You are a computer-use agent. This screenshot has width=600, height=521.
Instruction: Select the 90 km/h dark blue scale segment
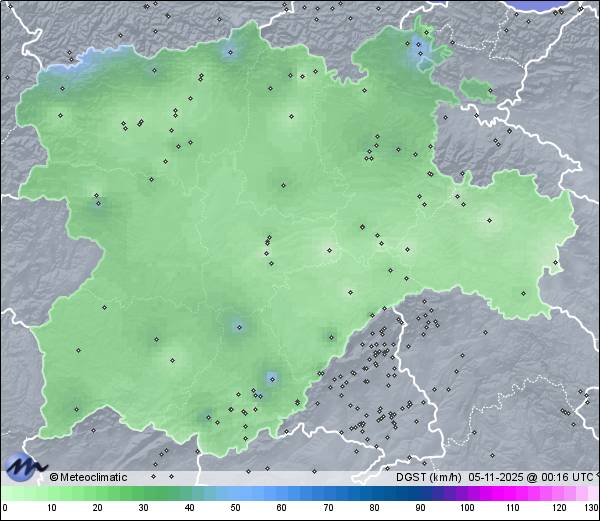[x=420, y=493]
